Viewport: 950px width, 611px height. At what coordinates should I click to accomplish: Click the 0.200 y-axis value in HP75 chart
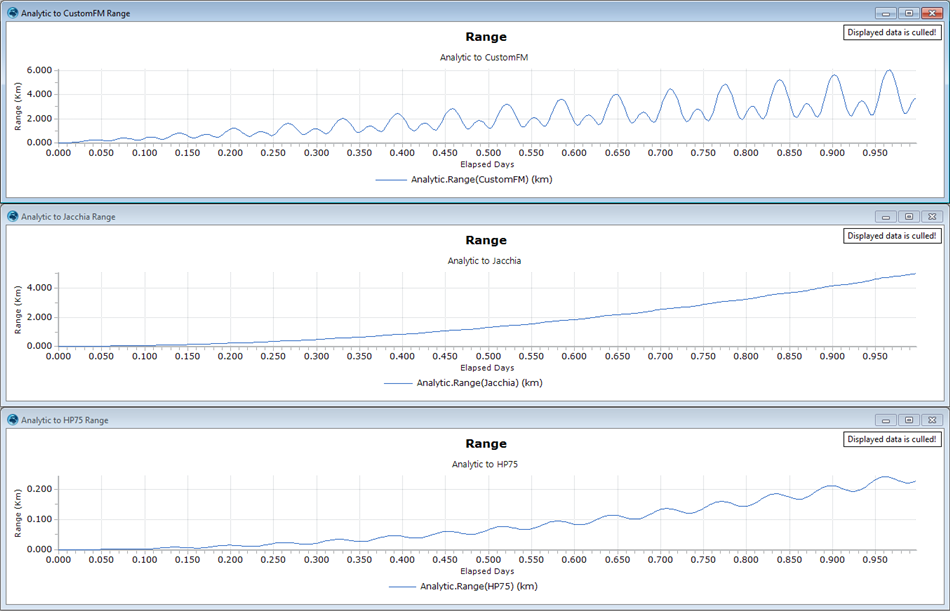pos(39,489)
